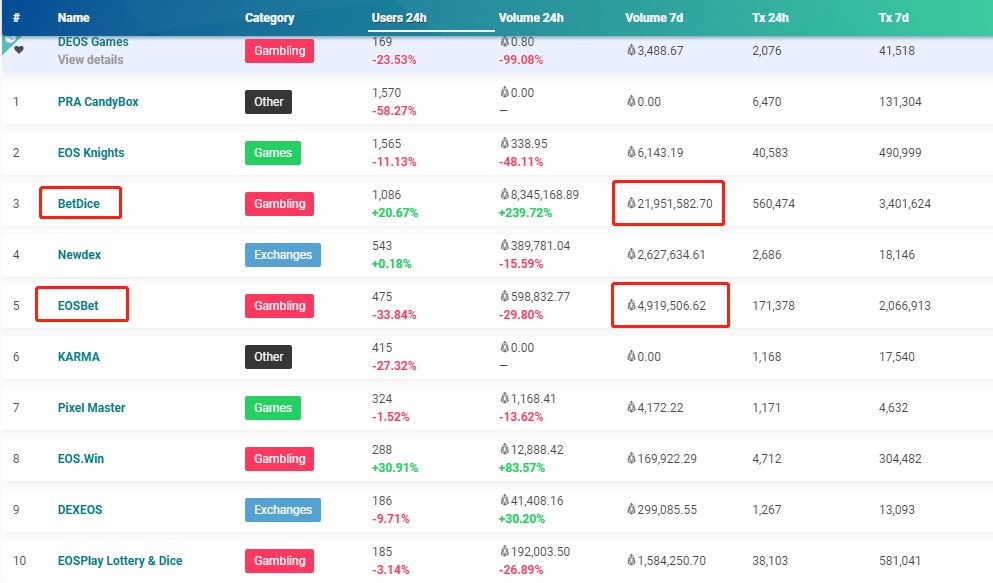Image resolution: width=993 pixels, height=583 pixels.
Task: Click Gambling tag in BetDice row
Action: pyautogui.click(x=279, y=204)
